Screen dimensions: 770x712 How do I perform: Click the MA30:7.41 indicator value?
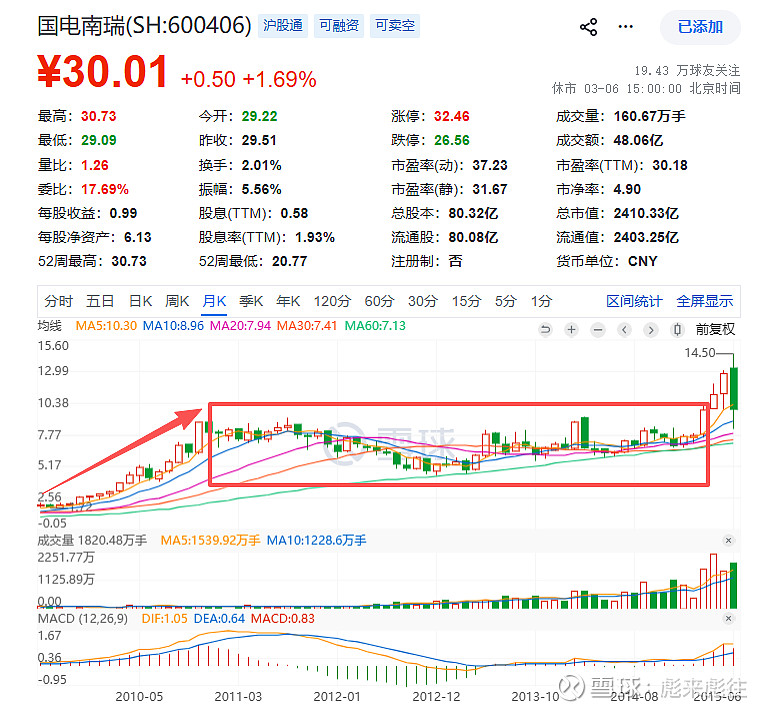tap(307, 326)
